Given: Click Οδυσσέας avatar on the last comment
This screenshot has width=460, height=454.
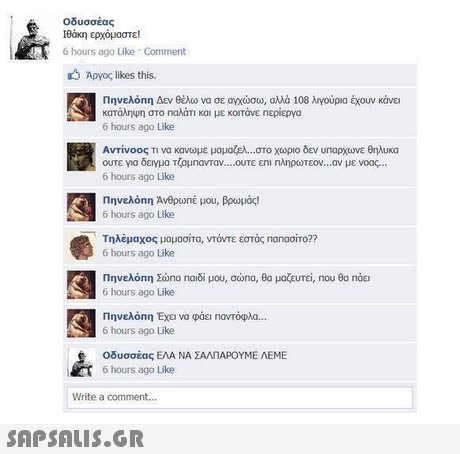Looking at the screenshot, I should pyautogui.click(x=81, y=363).
